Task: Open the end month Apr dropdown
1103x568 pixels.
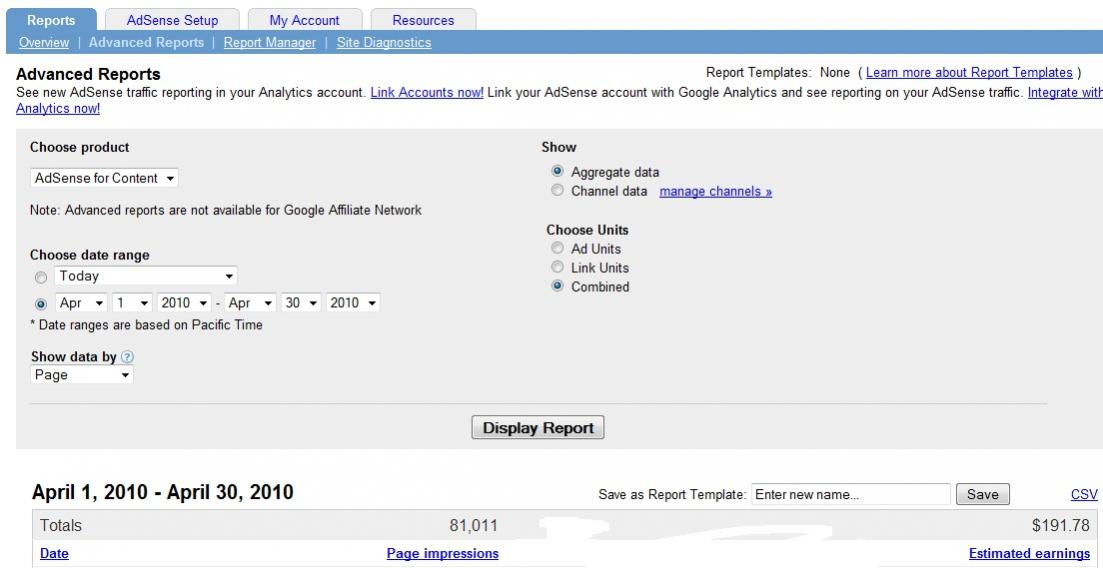Action: [250, 303]
